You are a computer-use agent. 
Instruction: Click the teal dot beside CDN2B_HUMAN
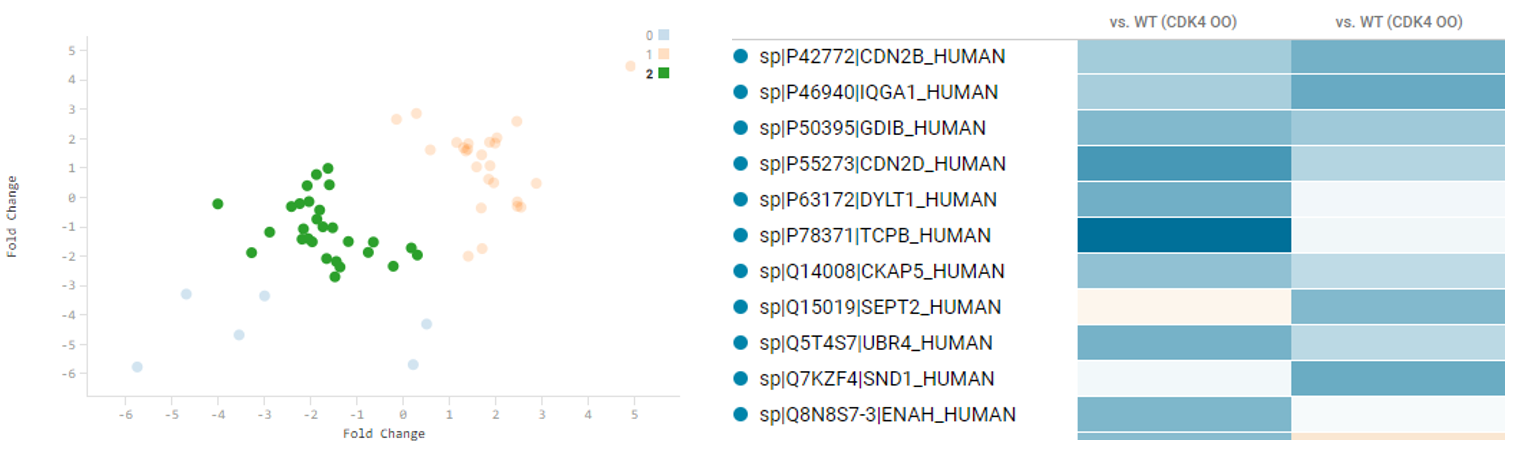(741, 56)
